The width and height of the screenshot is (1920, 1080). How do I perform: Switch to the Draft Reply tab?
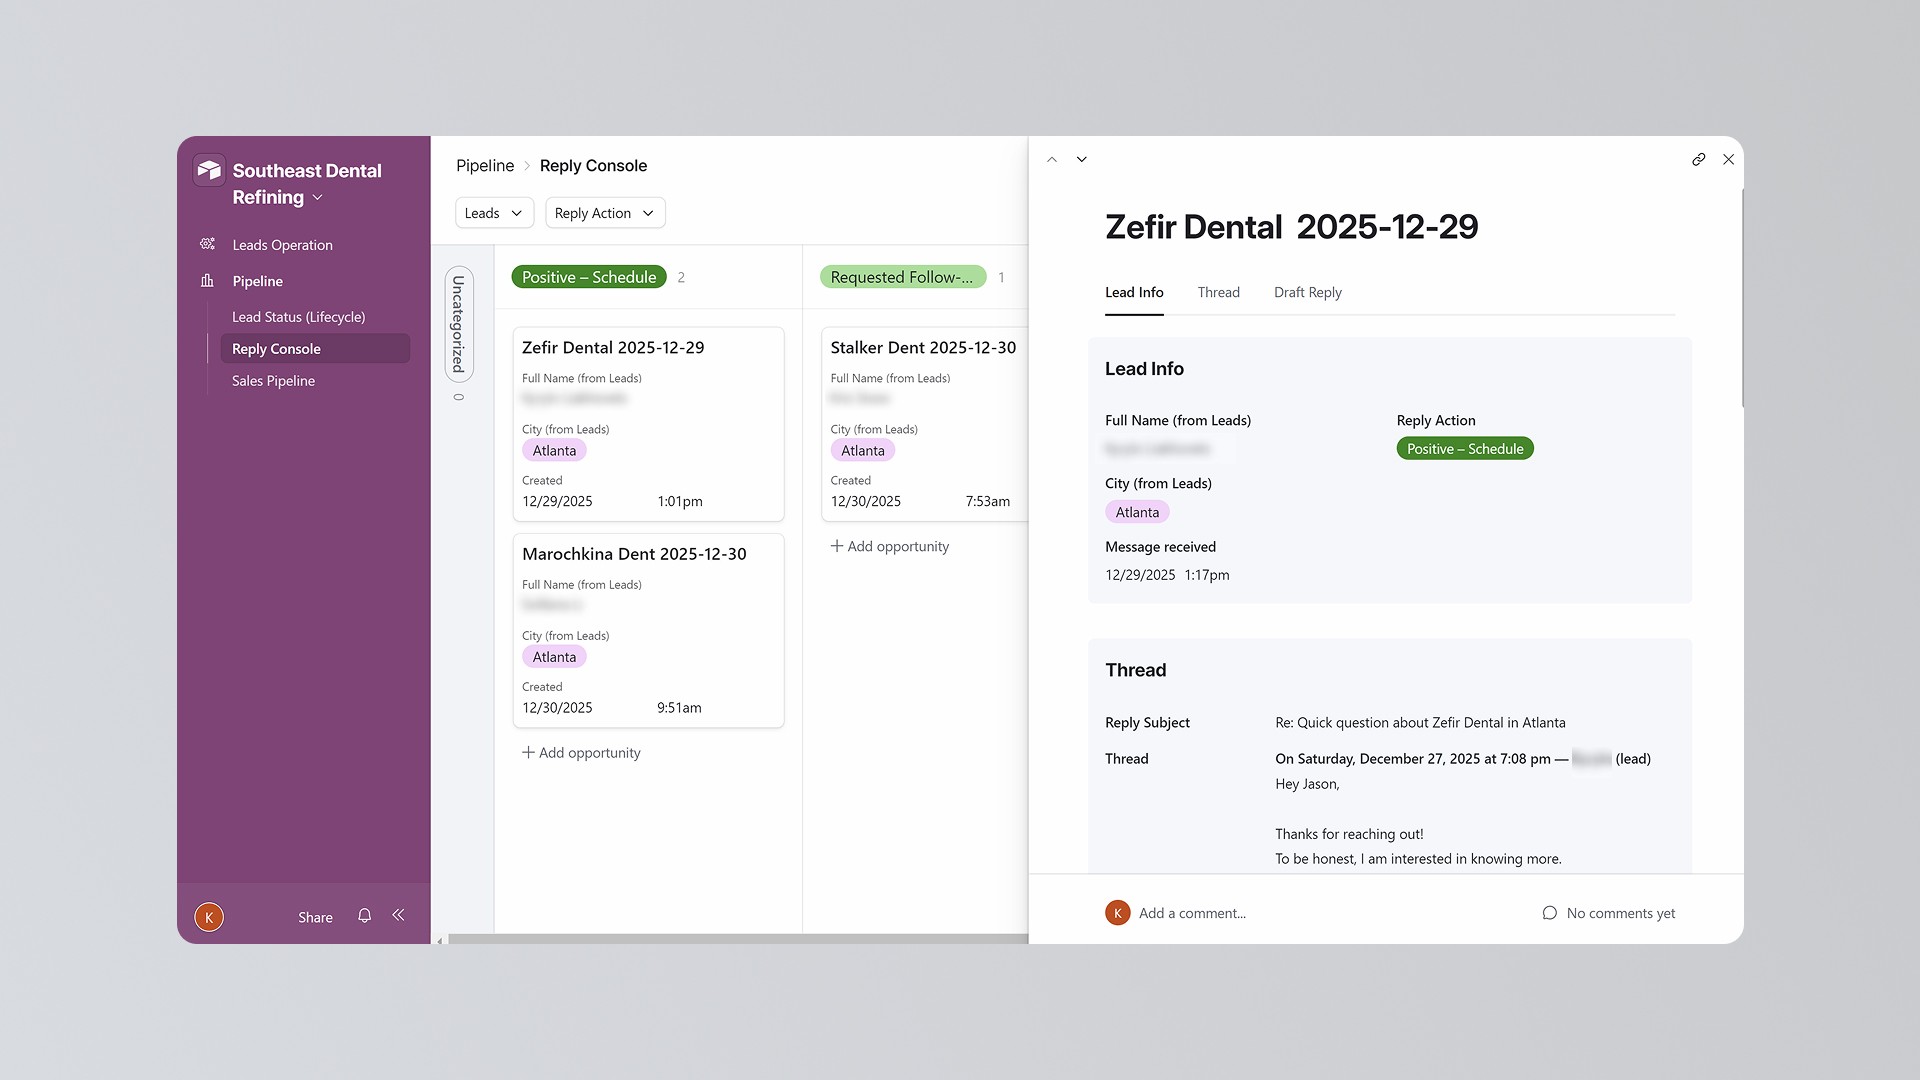point(1307,292)
